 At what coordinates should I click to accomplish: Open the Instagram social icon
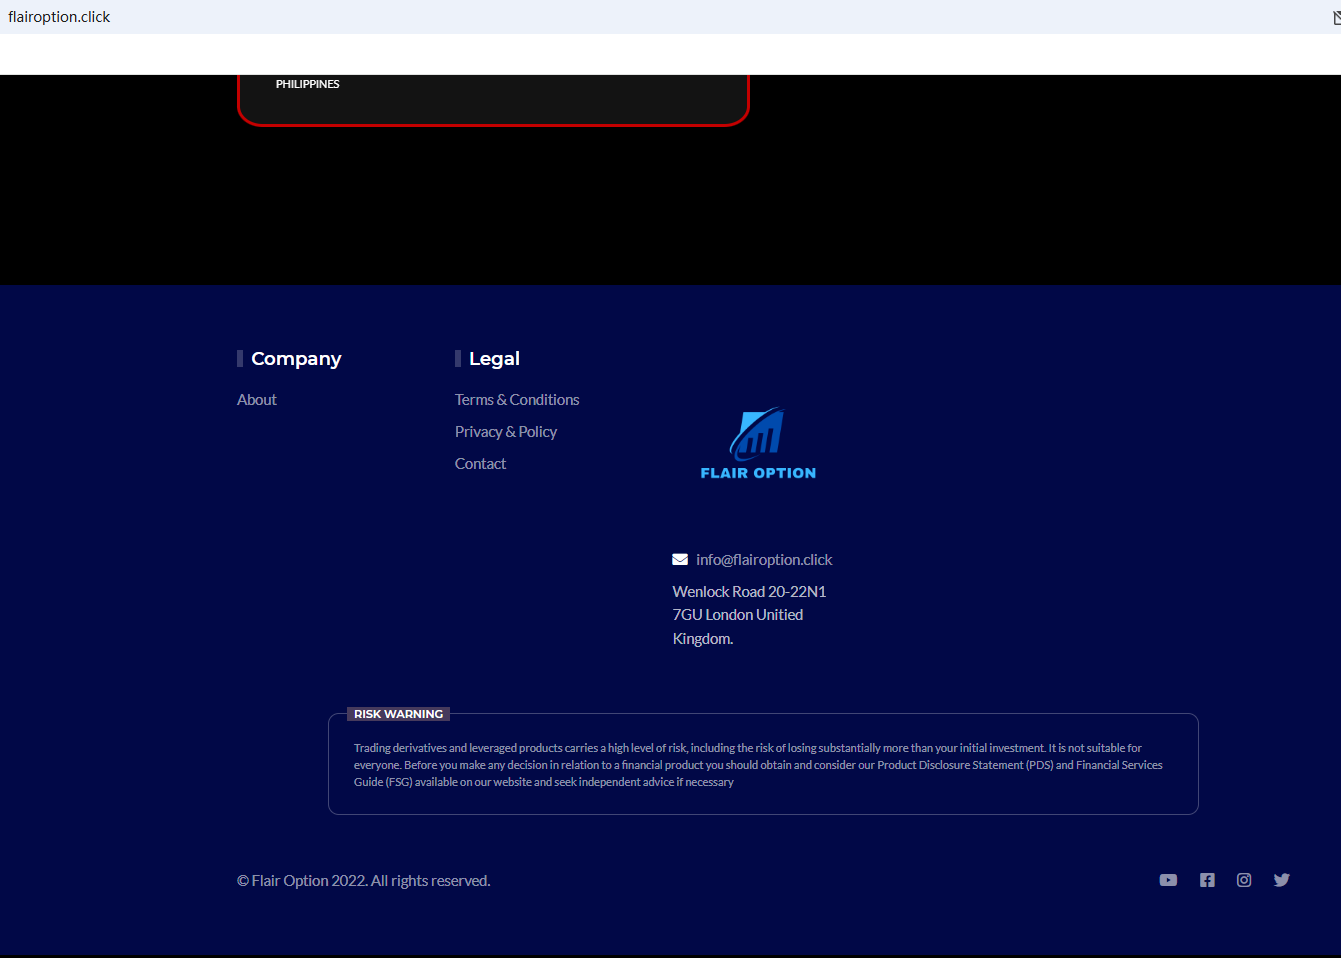pos(1244,880)
